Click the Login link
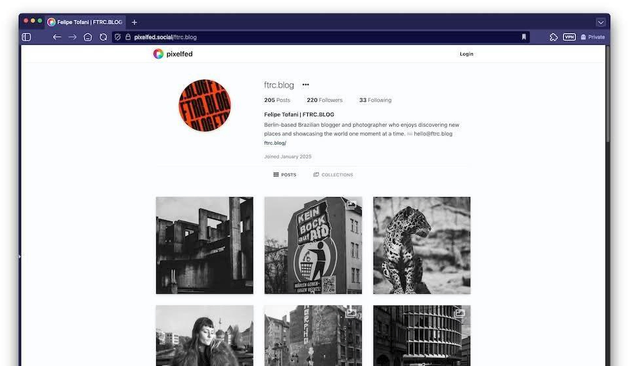Image resolution: width=630 pixels, height=366 pixels. (466, 54)
